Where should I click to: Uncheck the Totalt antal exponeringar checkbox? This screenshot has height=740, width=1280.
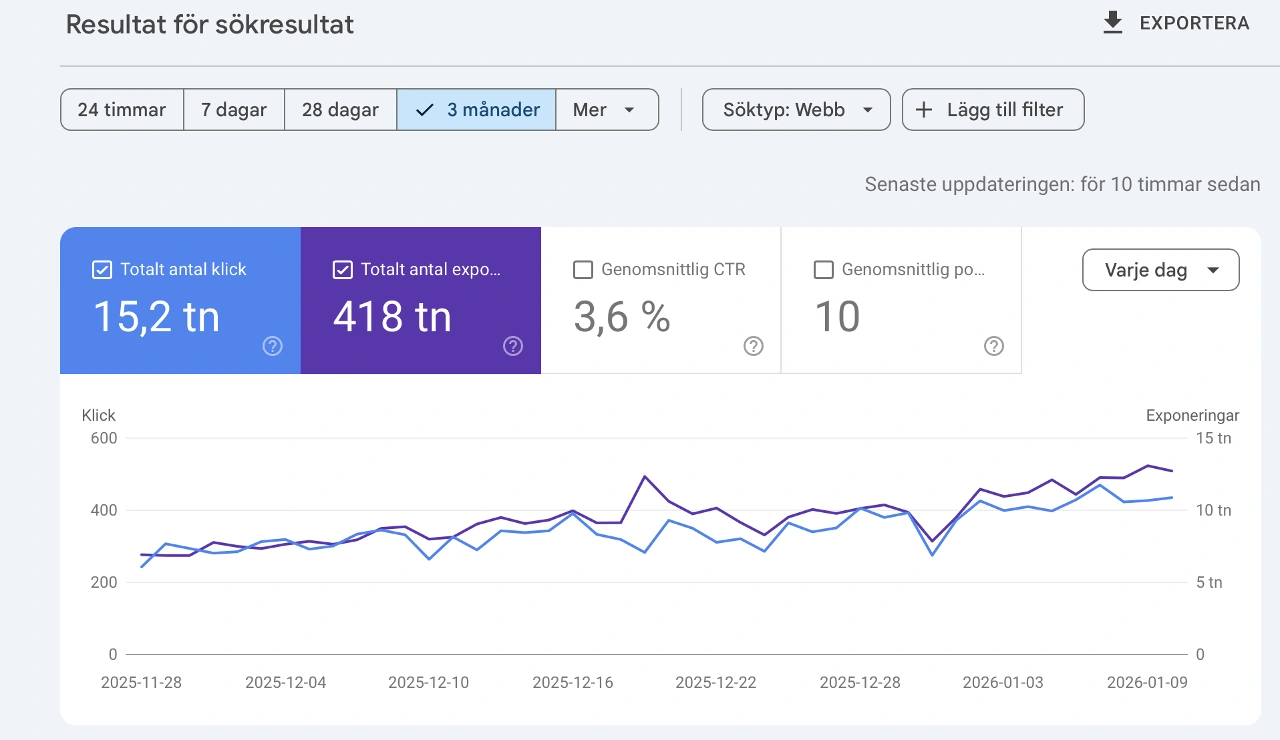pyautogui.click(x=342, y=269)
